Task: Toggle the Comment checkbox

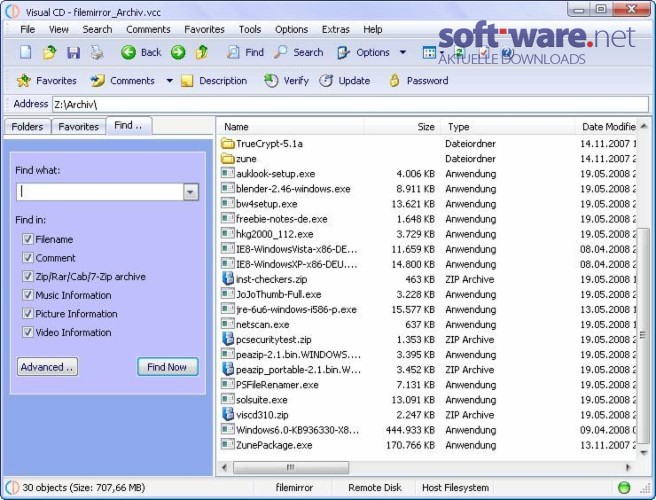Action: (x=28, y=257)
